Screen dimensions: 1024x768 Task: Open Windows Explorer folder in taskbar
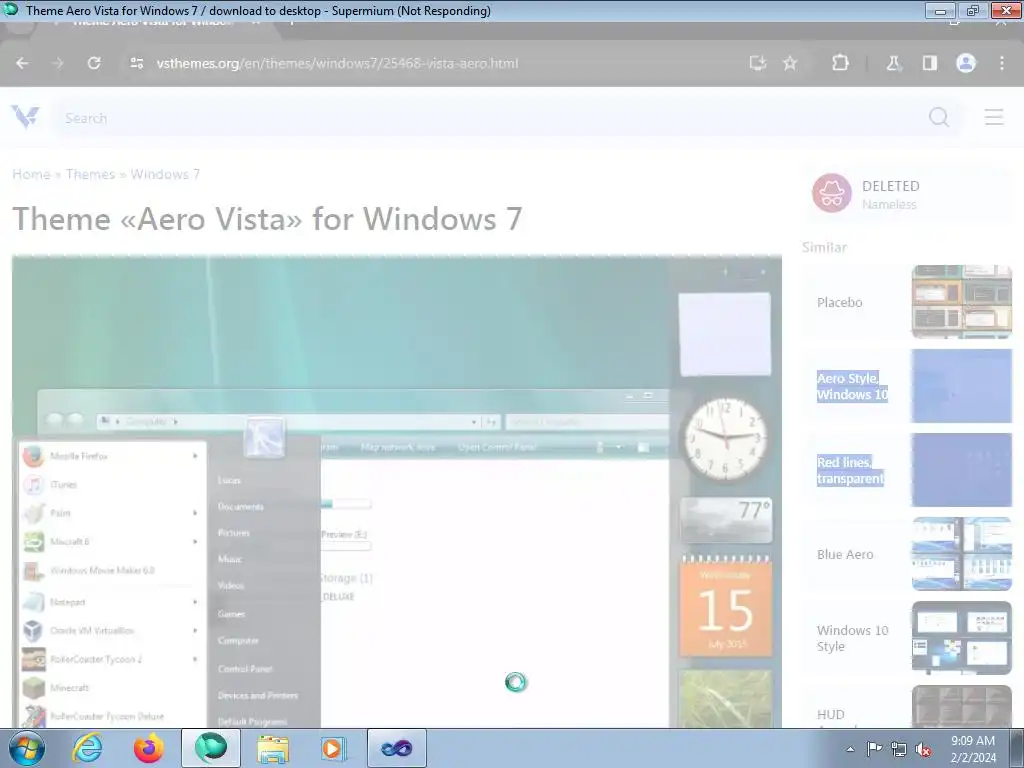[x=272, y=748]
